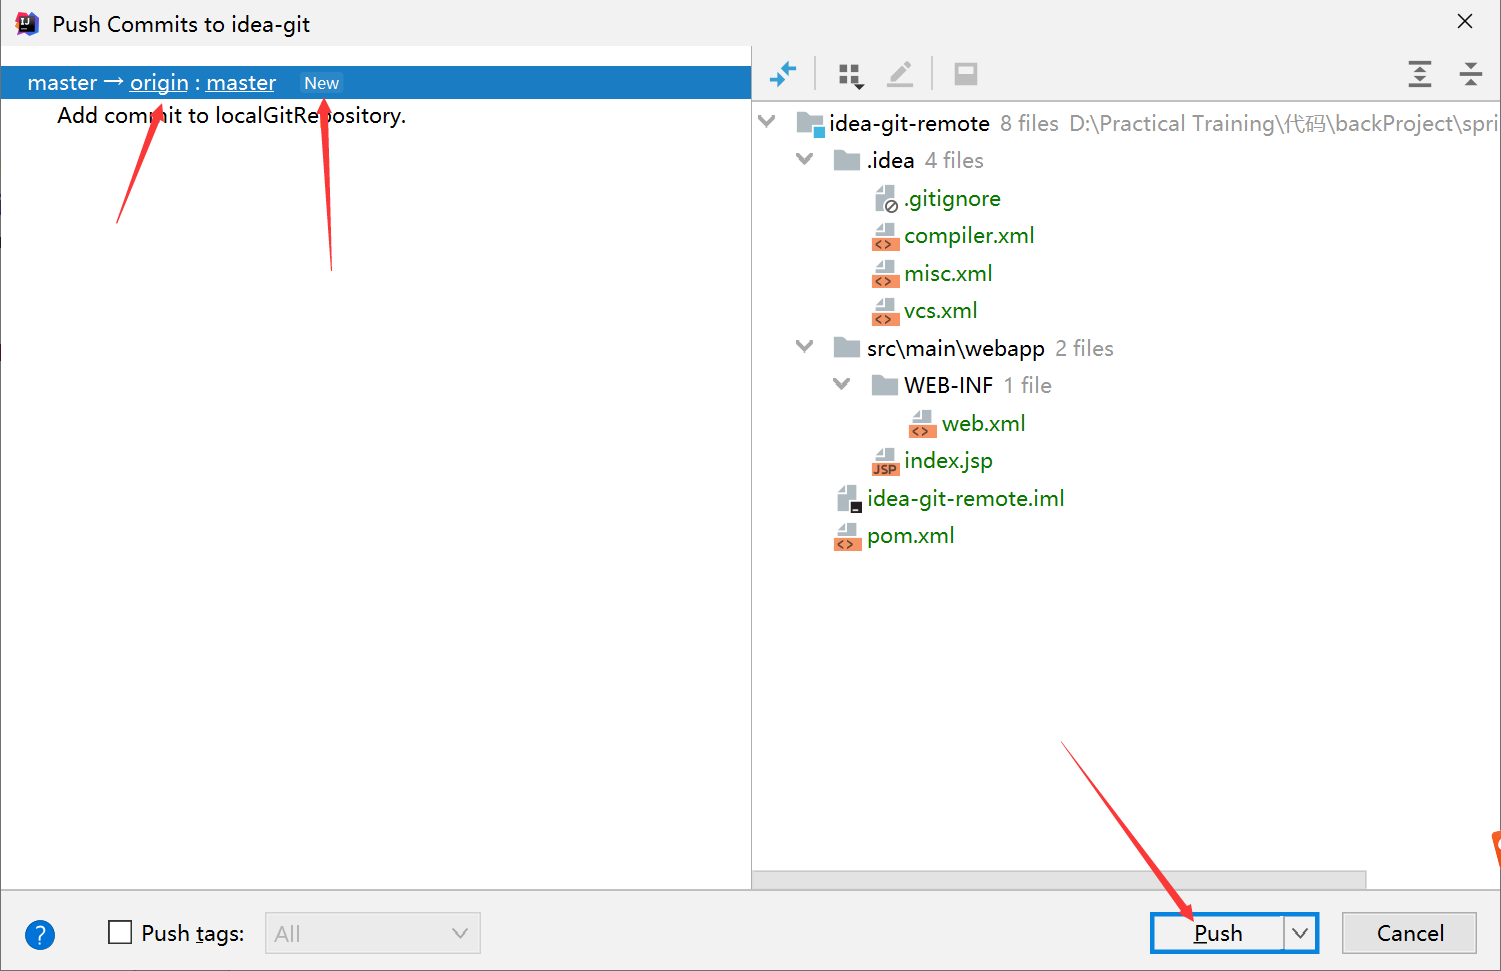
Task: Click the '2 files' count text
Action: pyautogui.click(x=1084, y=349)
